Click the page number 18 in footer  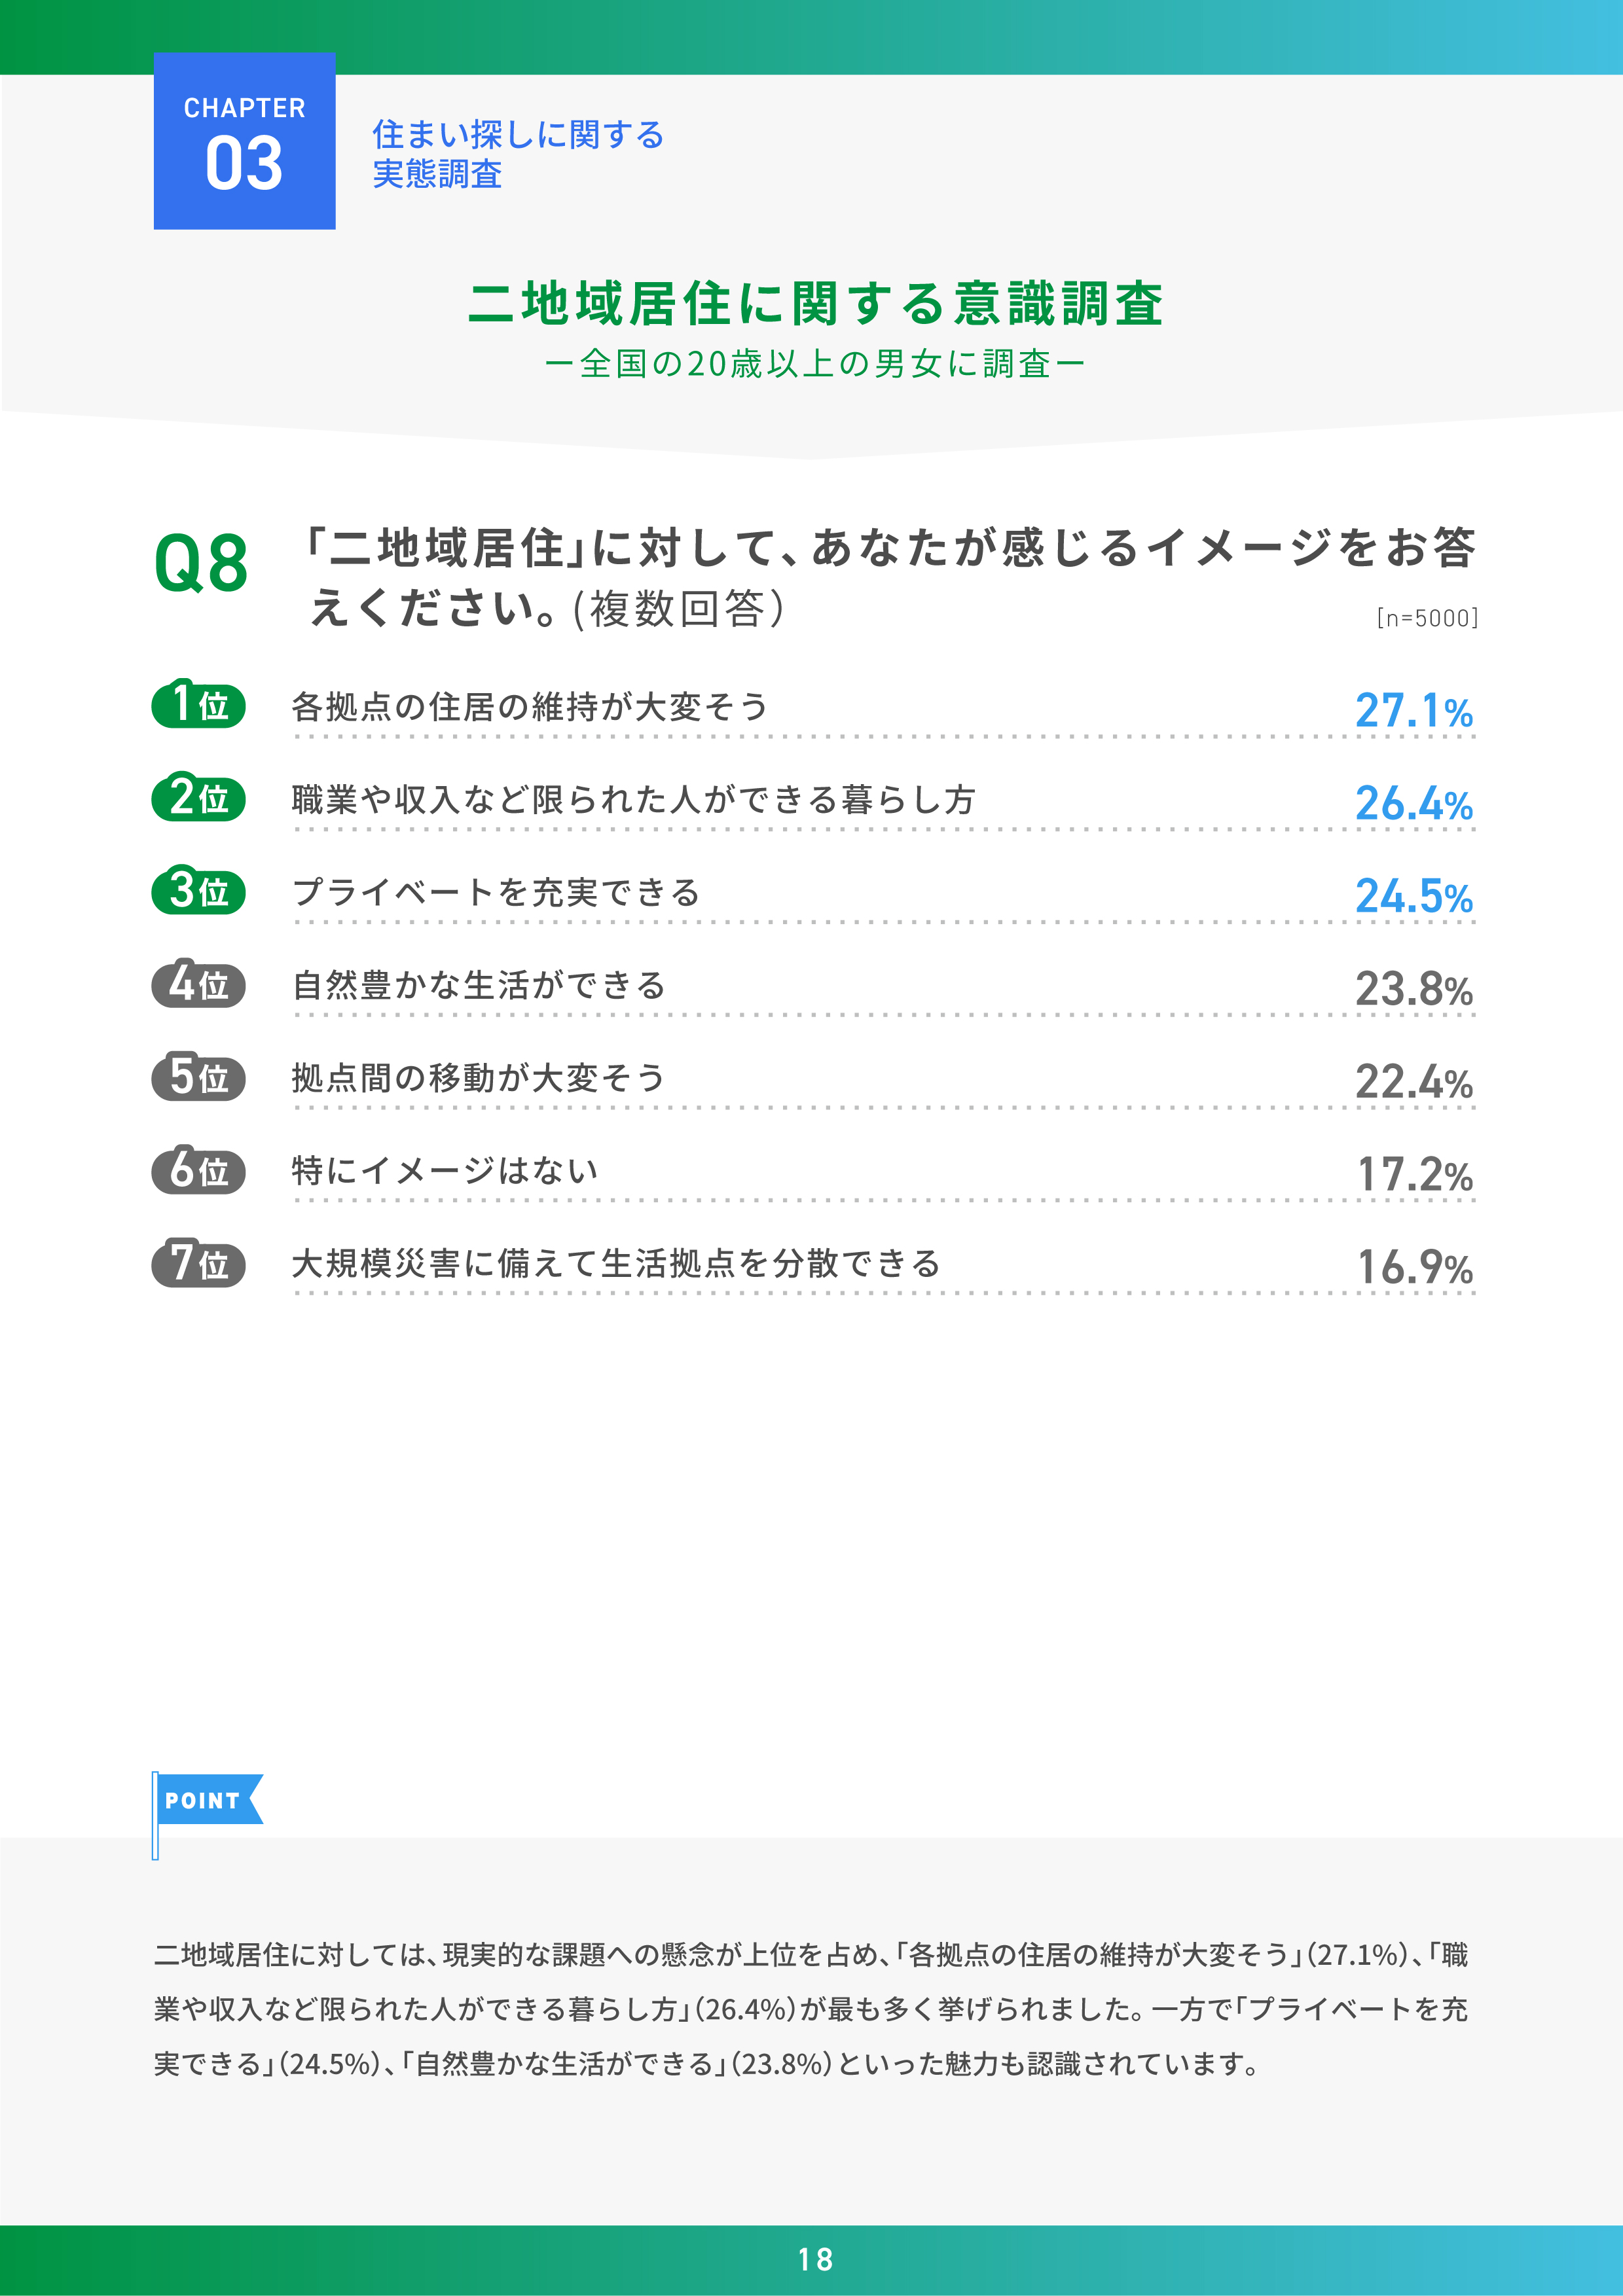[x=815, y=2260]
